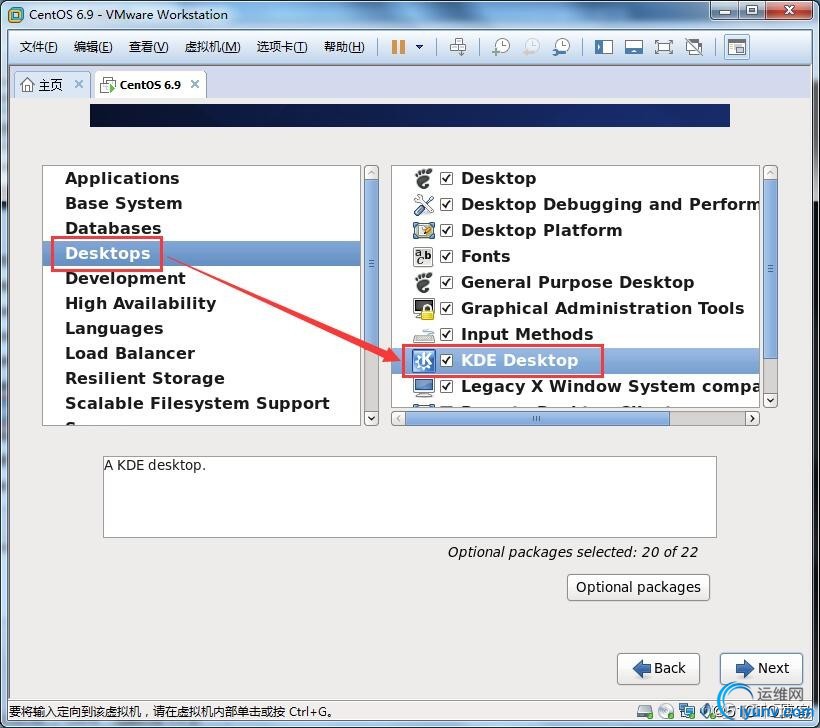Click the GNOME foot icon beside Desktop
820x728 pixels.
coord(424,178)
